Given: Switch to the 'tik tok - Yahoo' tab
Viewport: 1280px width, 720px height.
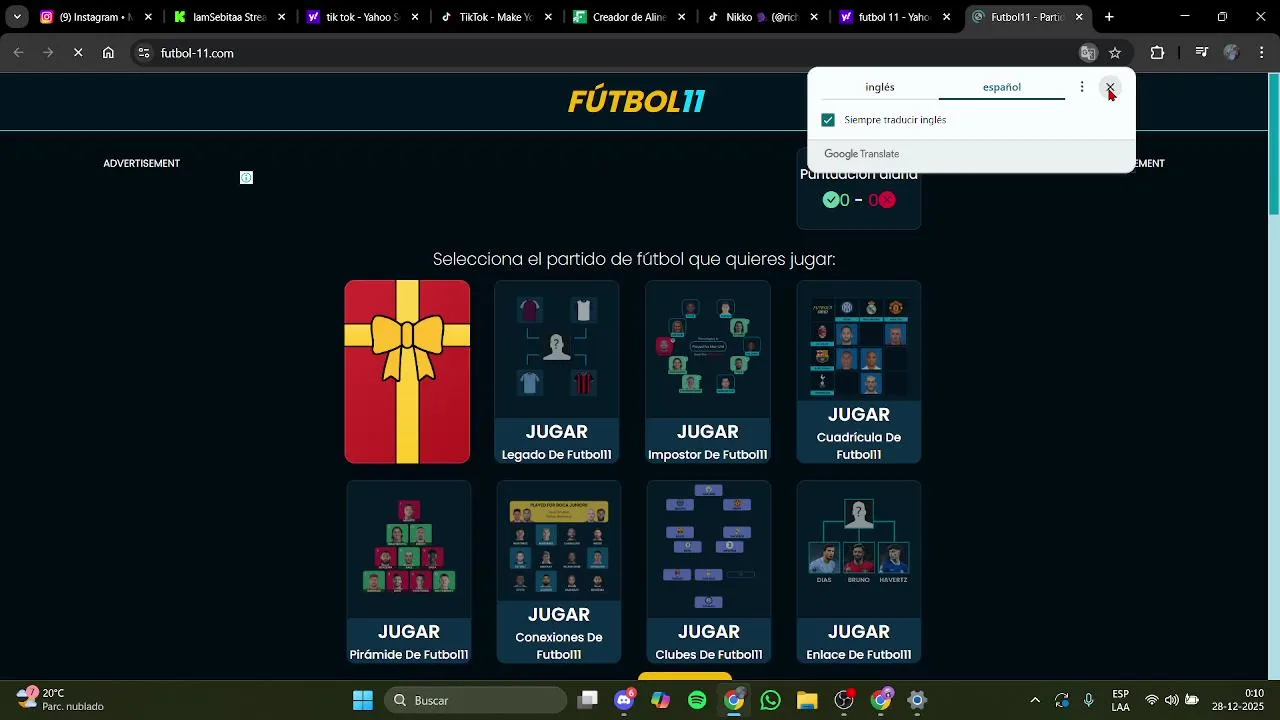Looking at the screenshot, I should click(363, 17).
